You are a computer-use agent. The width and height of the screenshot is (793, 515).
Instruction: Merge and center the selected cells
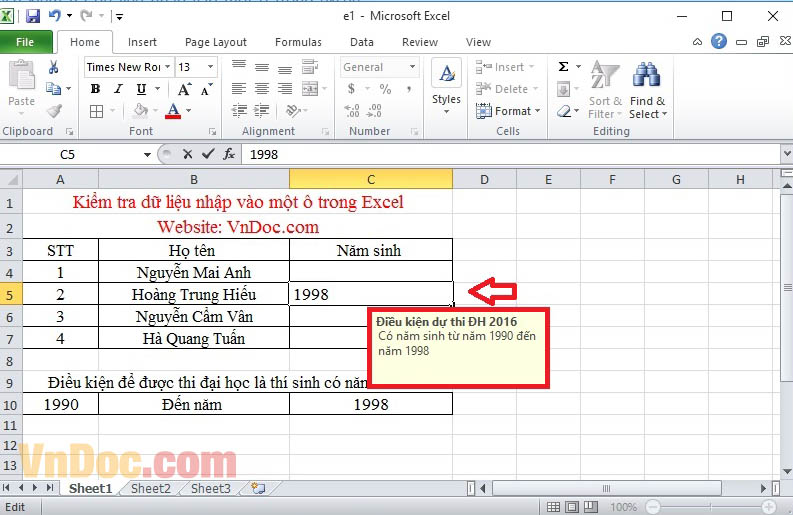tap(310, 89)
